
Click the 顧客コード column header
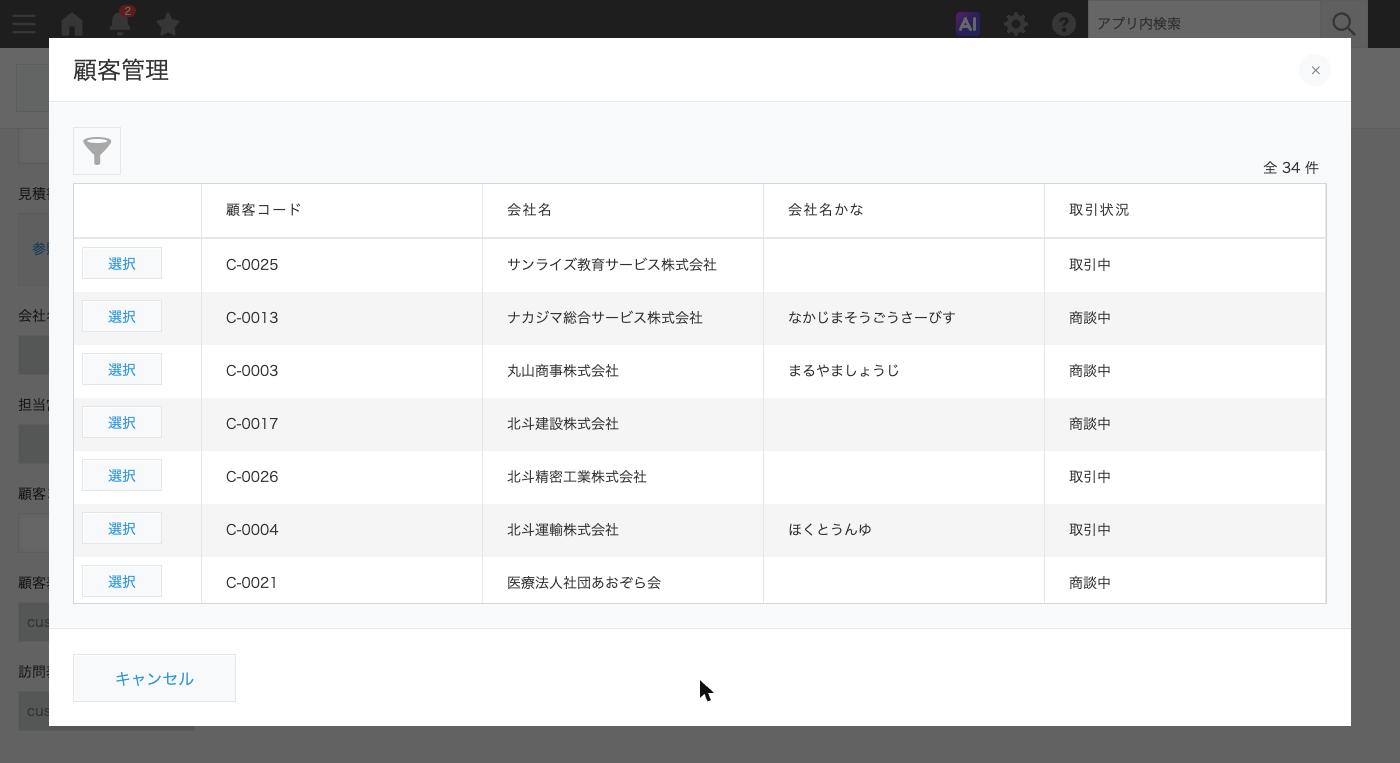tap(264, 210)
